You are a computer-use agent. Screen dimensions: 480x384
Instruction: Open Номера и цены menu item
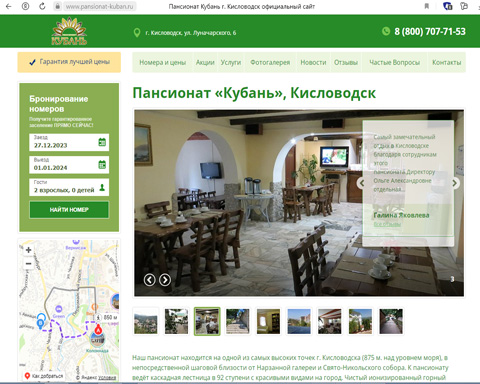(162, 62)
